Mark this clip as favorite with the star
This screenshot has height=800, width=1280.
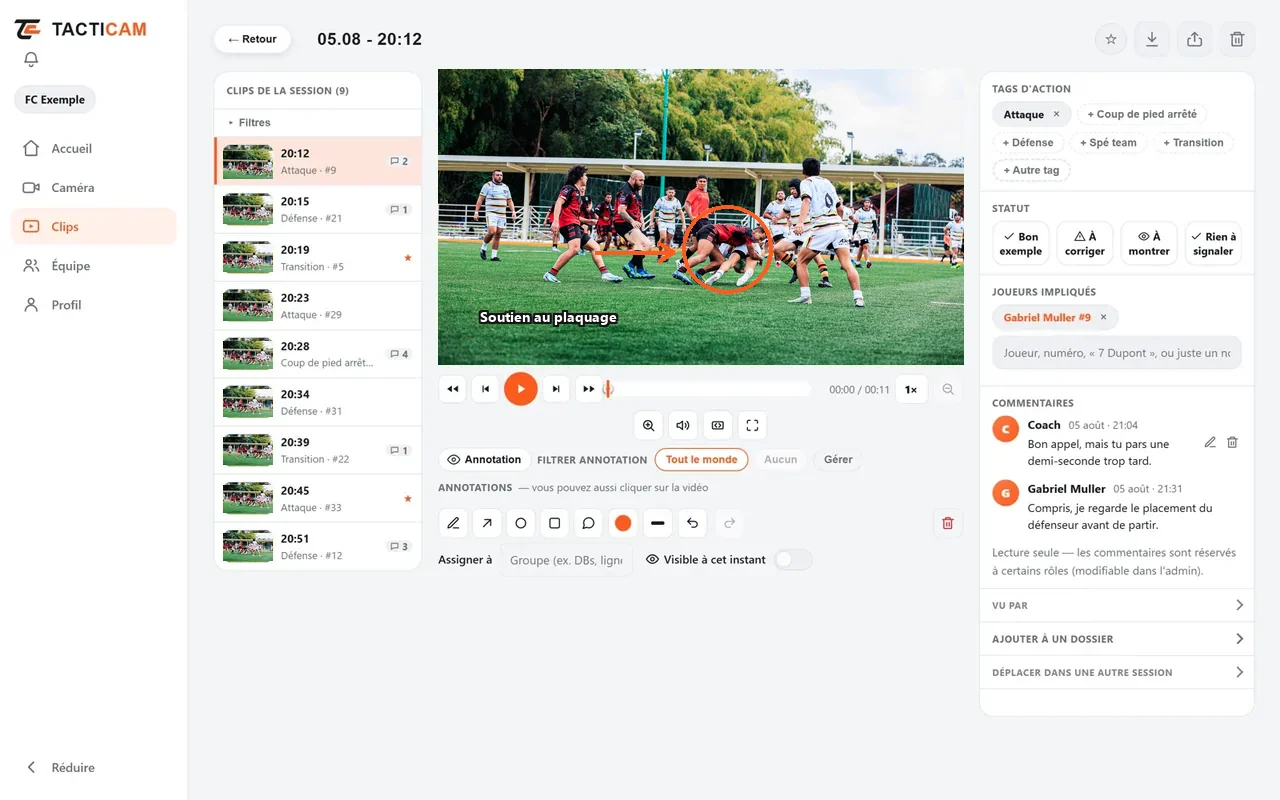pyautogui.click(x=1111, y=39)
